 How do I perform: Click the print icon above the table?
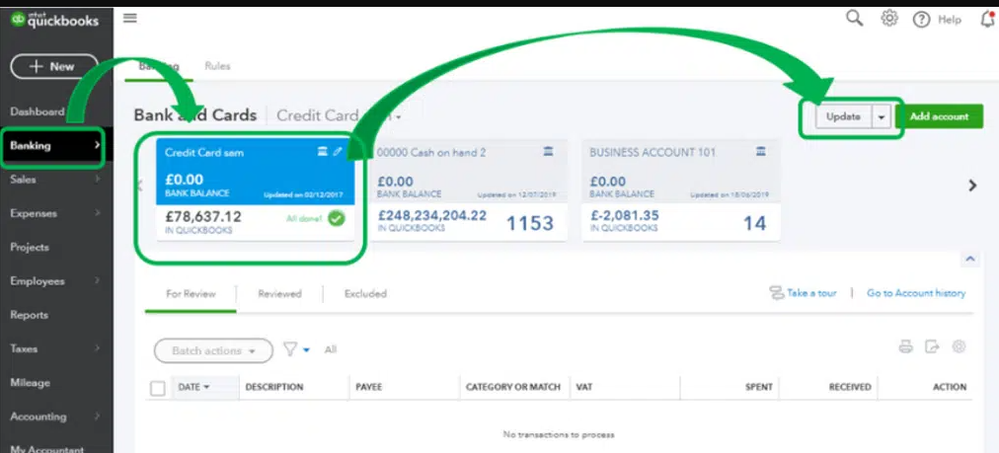tap(905, 347)
